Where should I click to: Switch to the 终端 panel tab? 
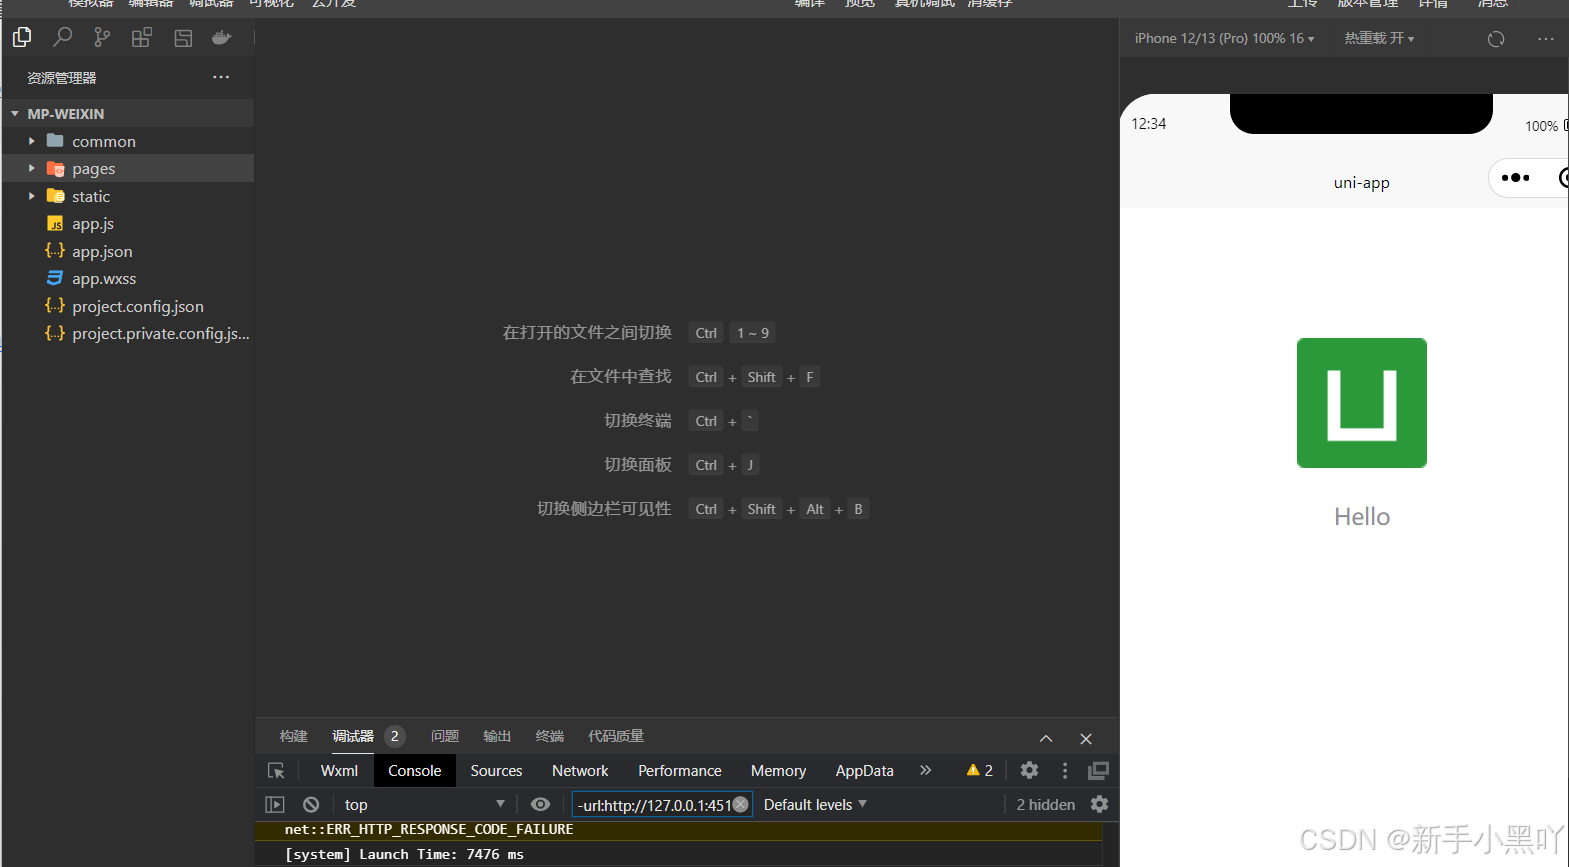(x=549, y=736)
